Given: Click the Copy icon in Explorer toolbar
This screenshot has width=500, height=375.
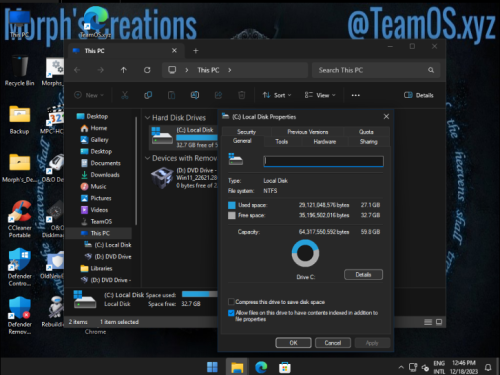Looking at the screenshot, I should click(x=148, y=95).
